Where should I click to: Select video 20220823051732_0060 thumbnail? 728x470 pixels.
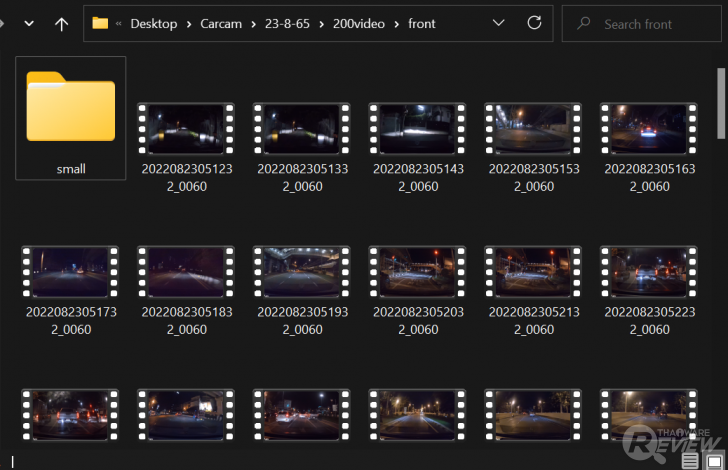pyautogui.click(x=70, y=272)
